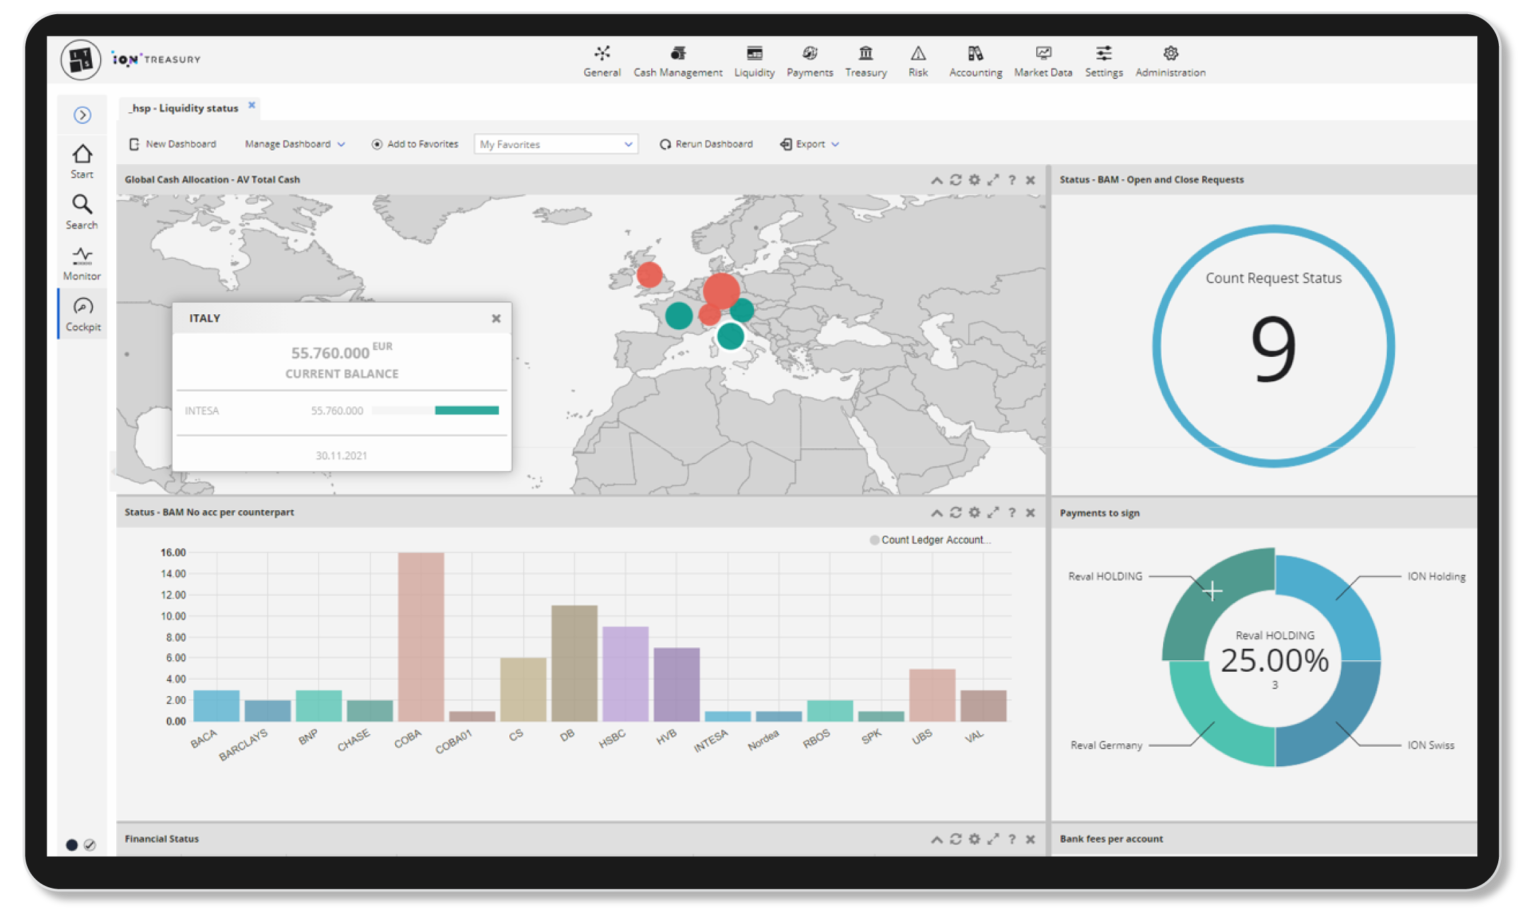Screen dimensions: 1536x921
Task: Open the Administration menu item
Action: (1169, 60)
